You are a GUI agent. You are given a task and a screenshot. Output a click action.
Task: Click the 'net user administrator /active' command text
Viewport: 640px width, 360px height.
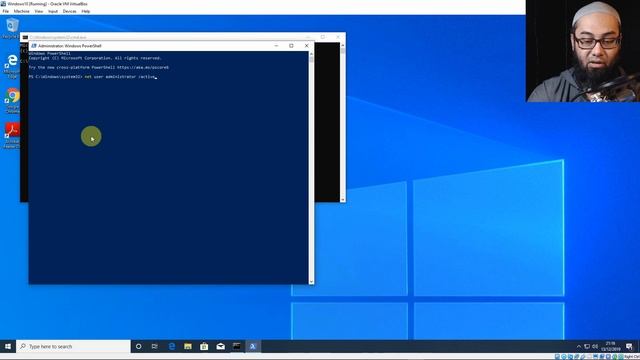click(120, 77)
